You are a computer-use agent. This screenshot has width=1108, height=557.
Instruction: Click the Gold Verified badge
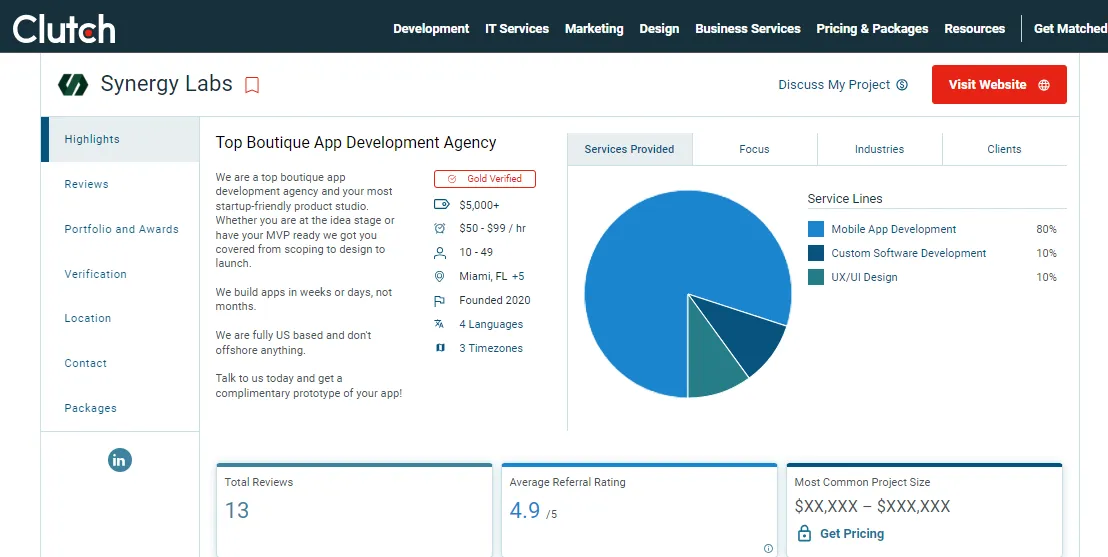point(485,179)
